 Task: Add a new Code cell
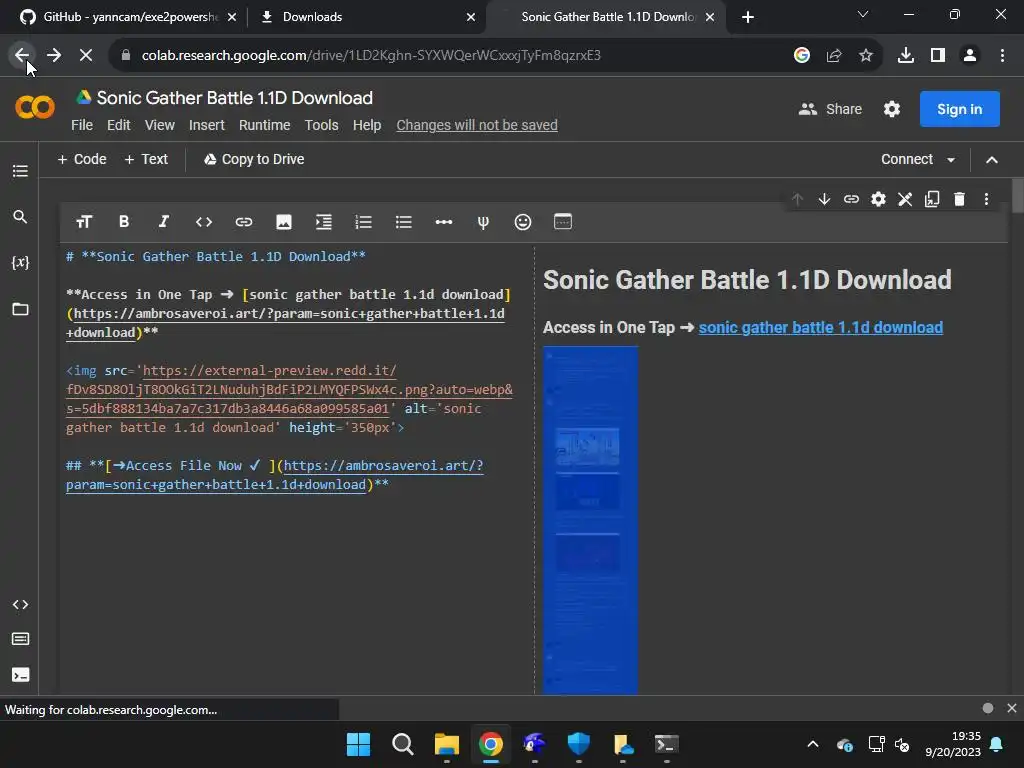[x=82, y=159]
